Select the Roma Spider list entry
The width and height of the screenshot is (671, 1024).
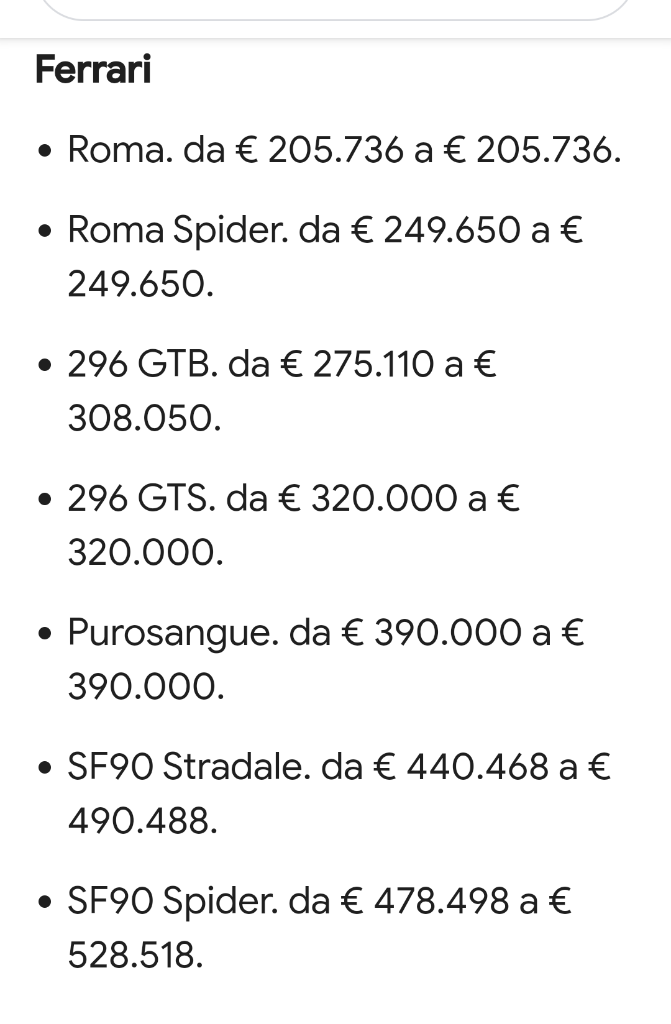tap(325, 257)
